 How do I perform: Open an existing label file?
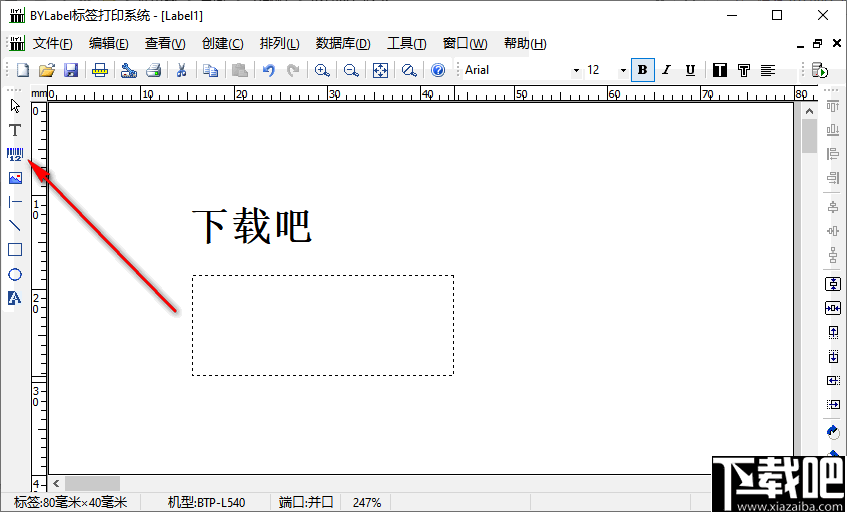[x=47, y=70]
